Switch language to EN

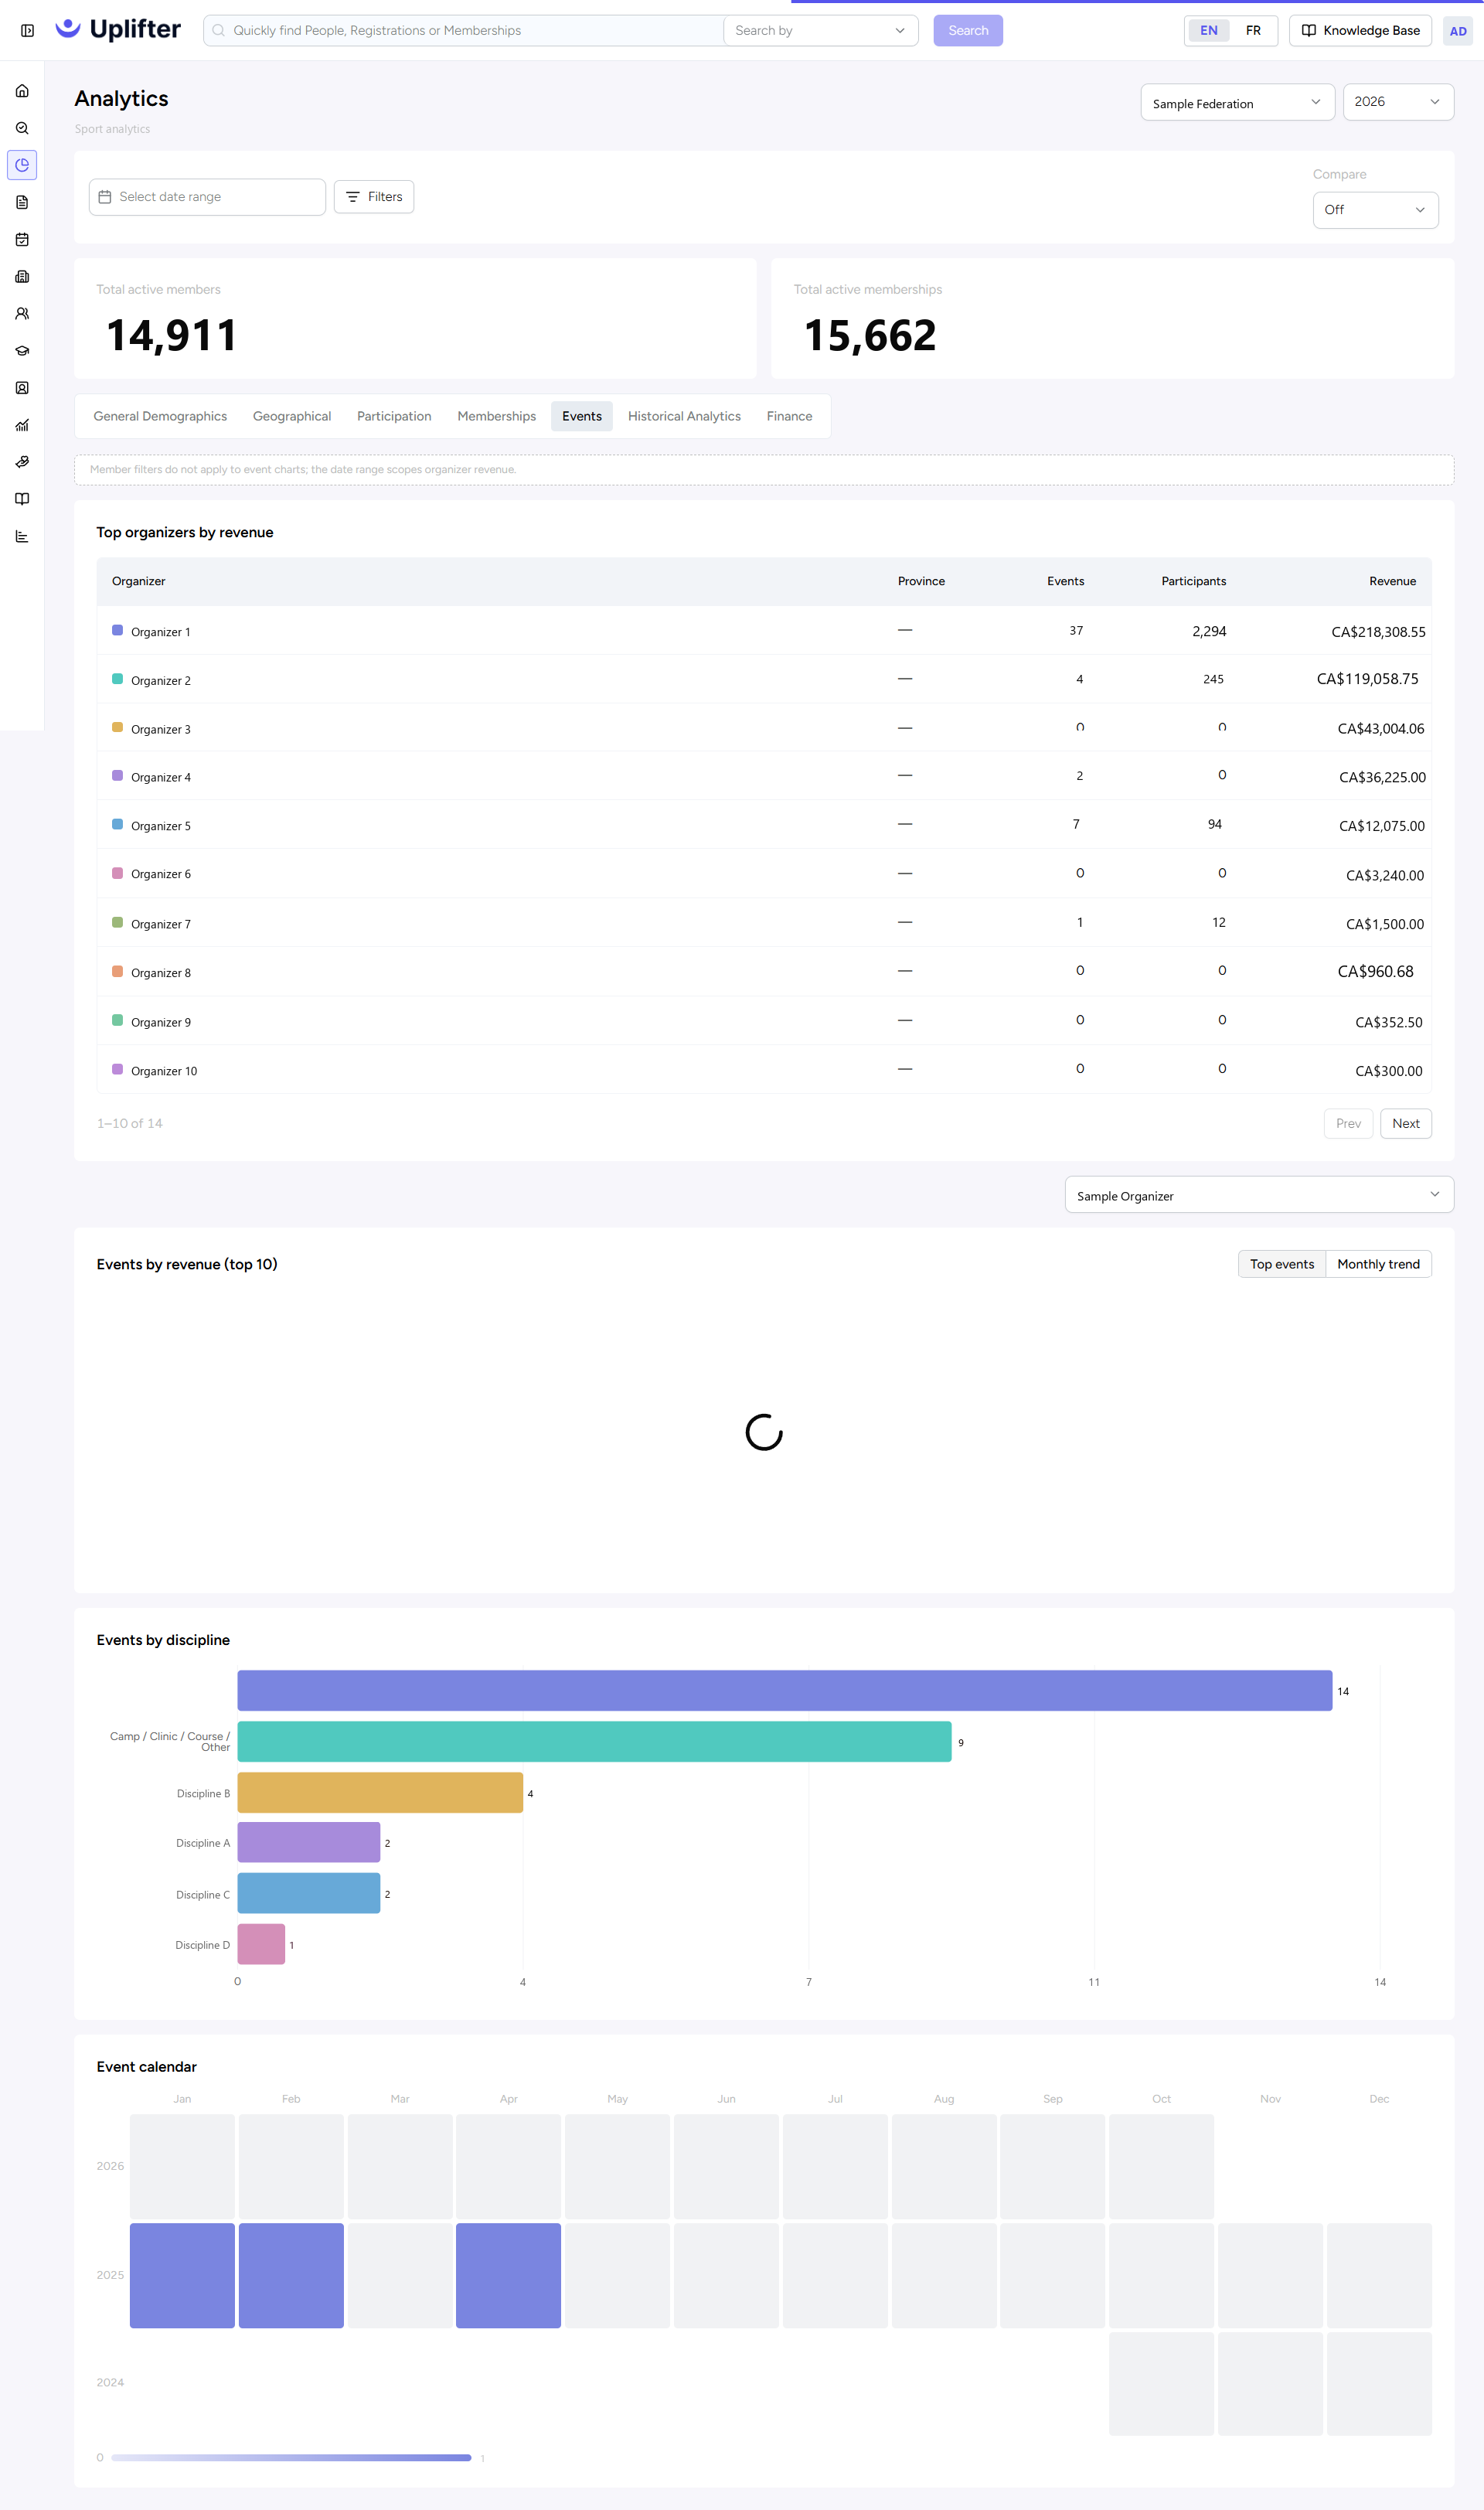pyautogui.click(x=1208, y=31)
